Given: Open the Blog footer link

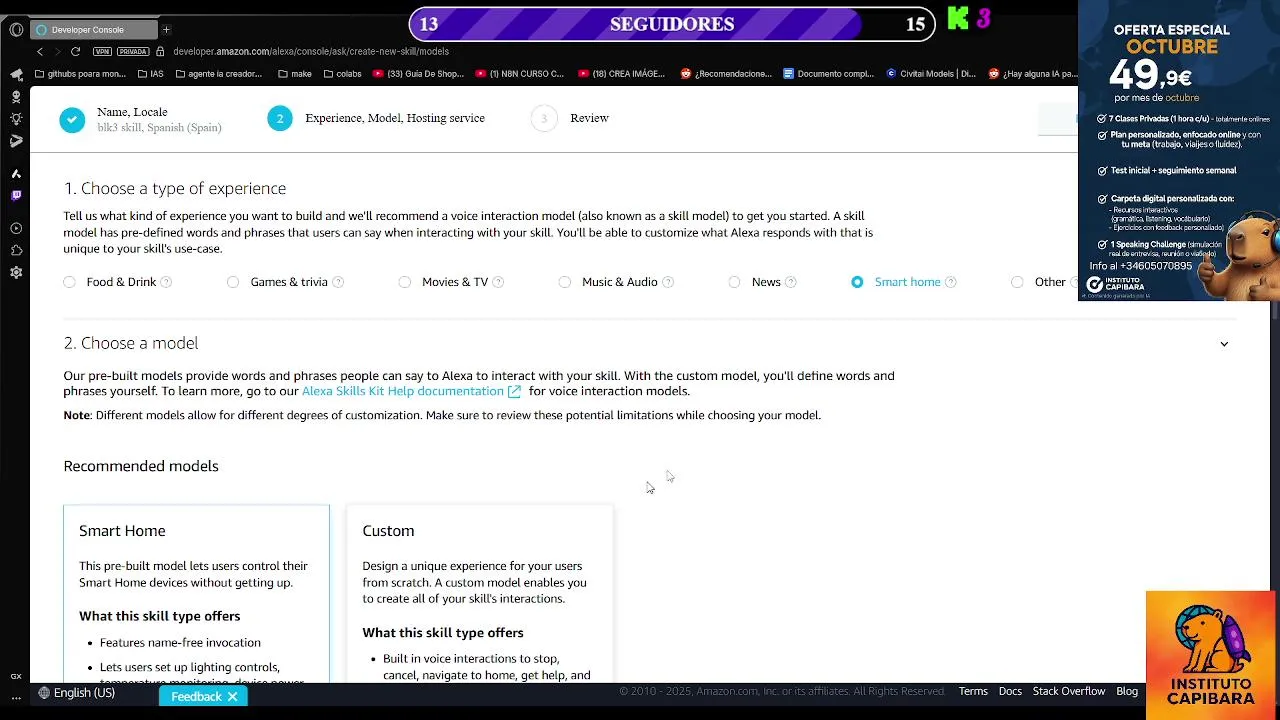Looking at the screenshot, I should pyautogui.click(x=1127, y=691).
